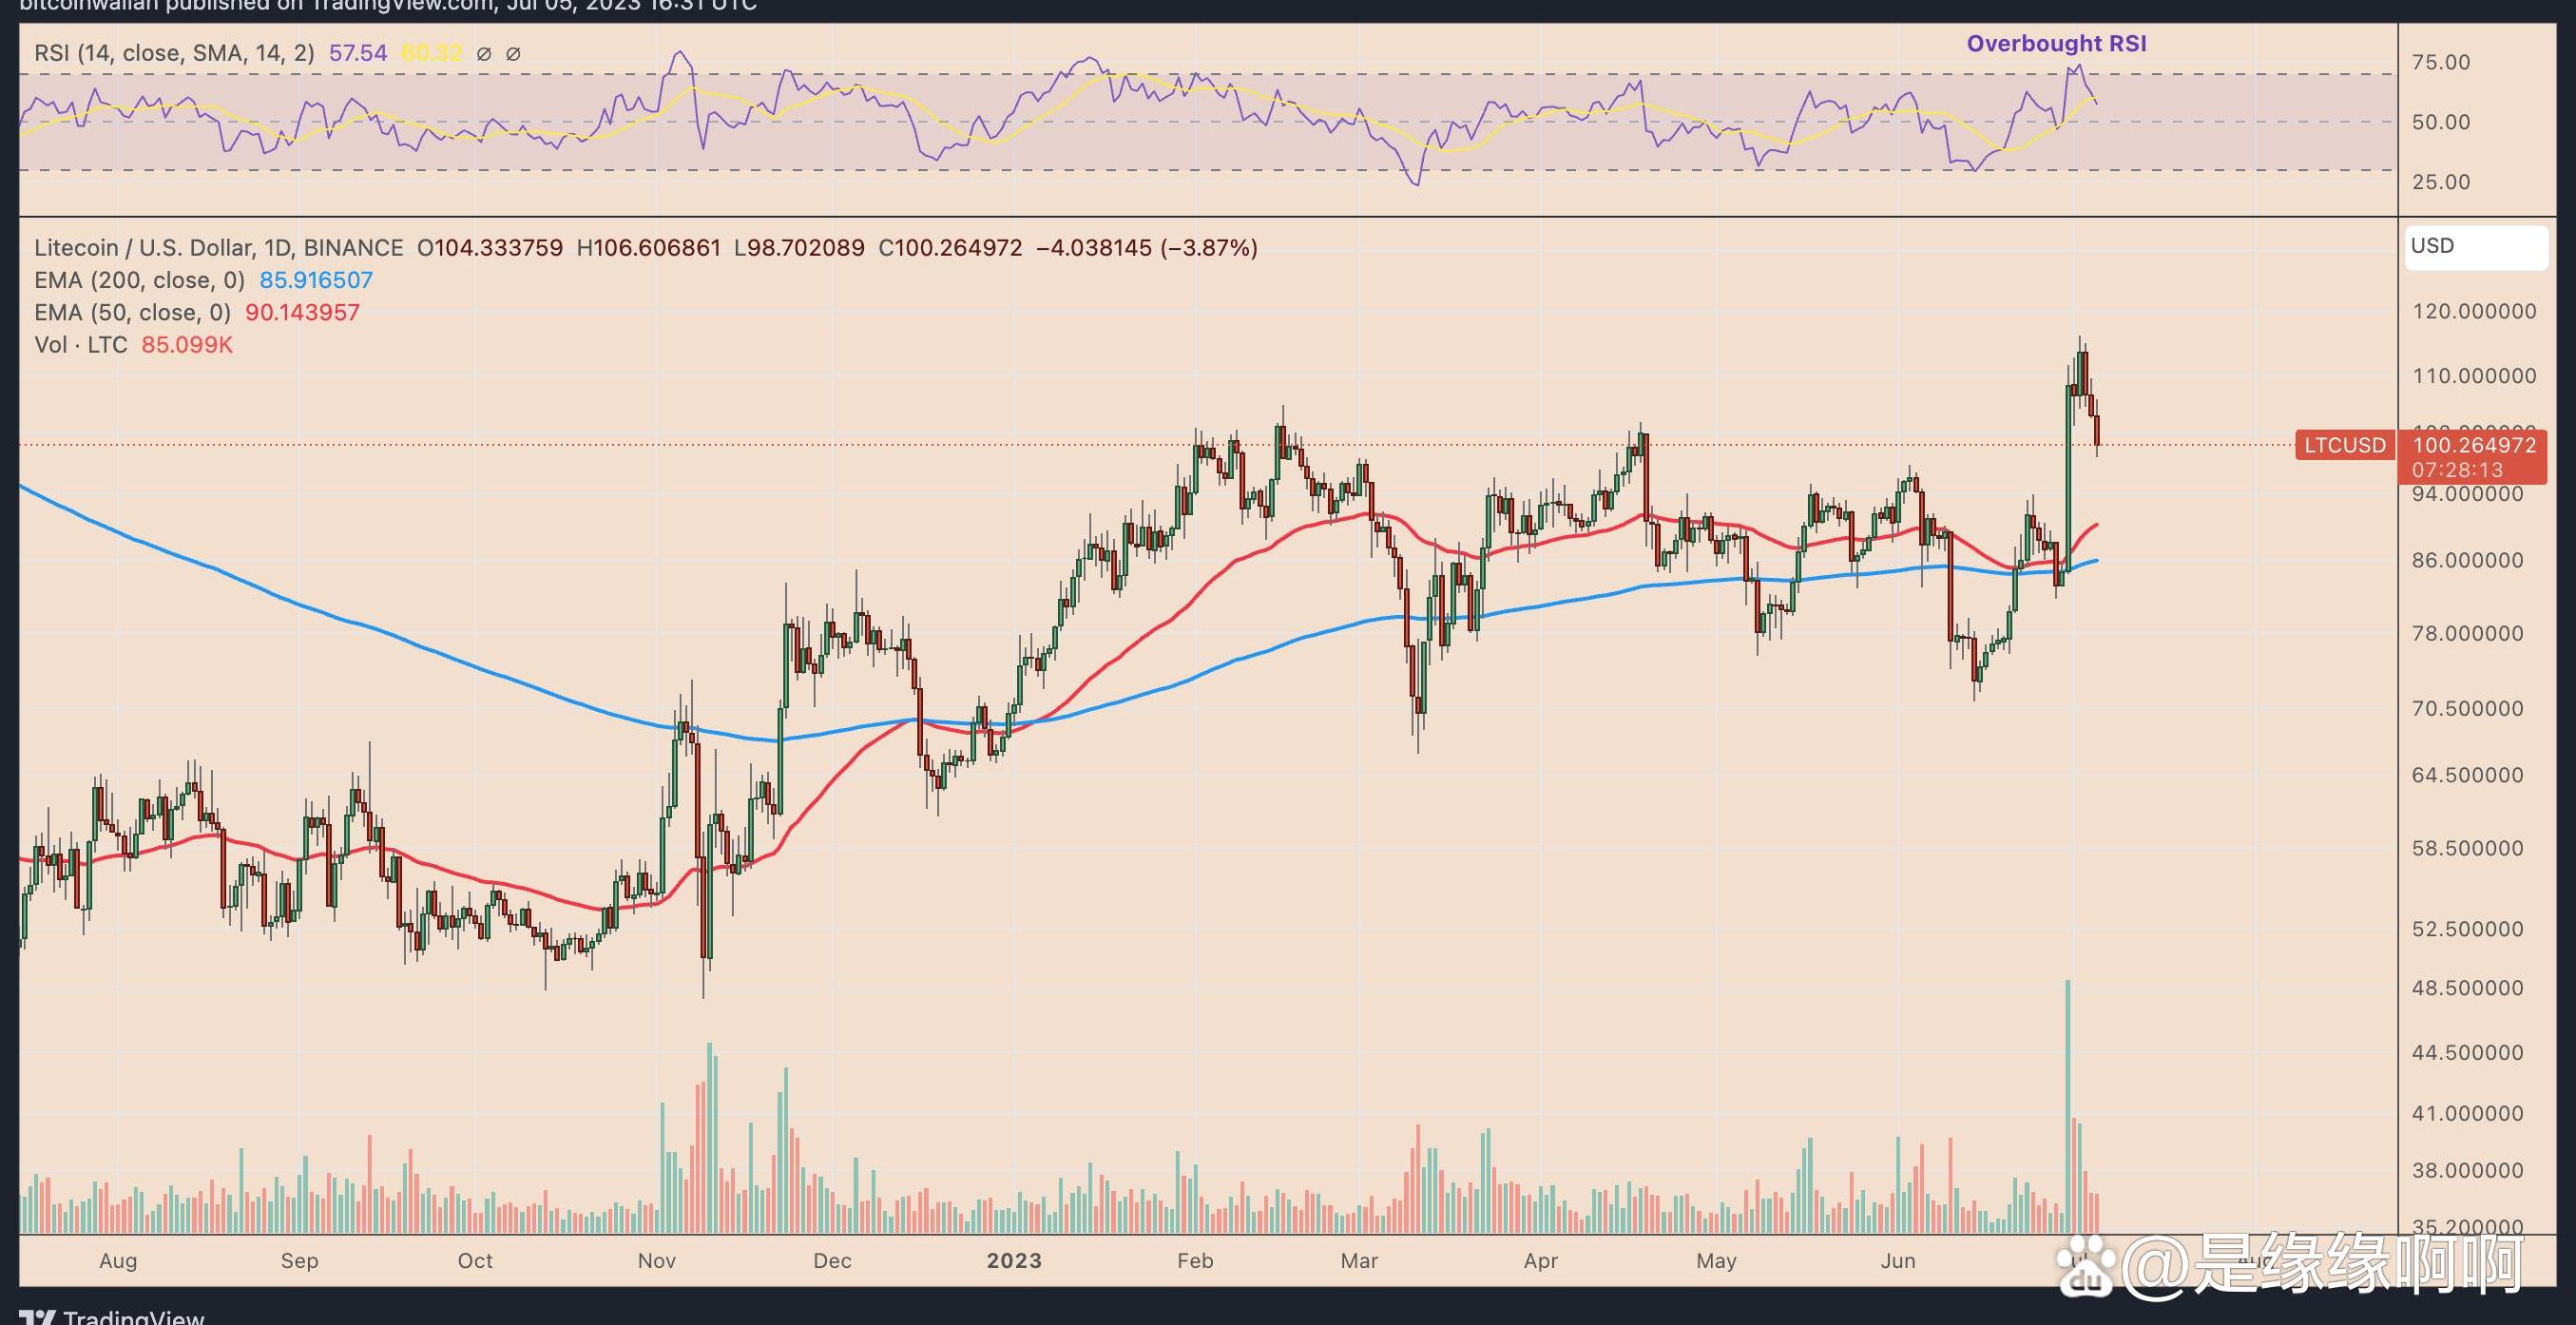
Task: Click the 120.000000 price scale label
Action: [2474, 311]
